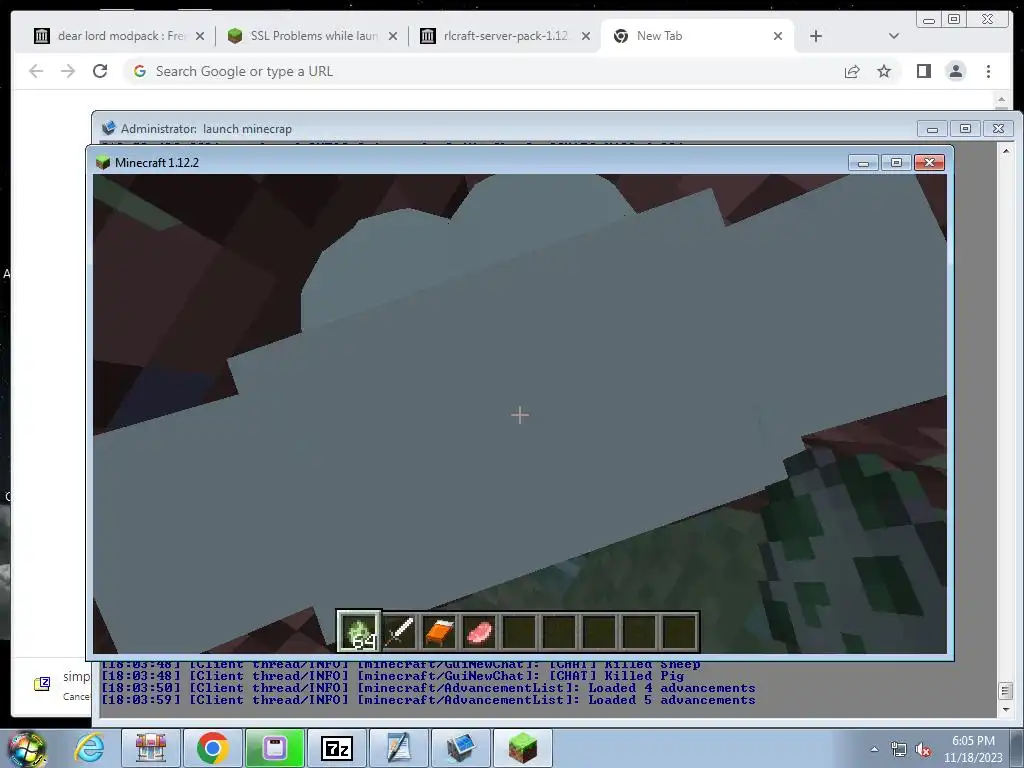Open the Chrome three-dot menu
This screenshot has width=1024, height=768.
pos(988,71)
